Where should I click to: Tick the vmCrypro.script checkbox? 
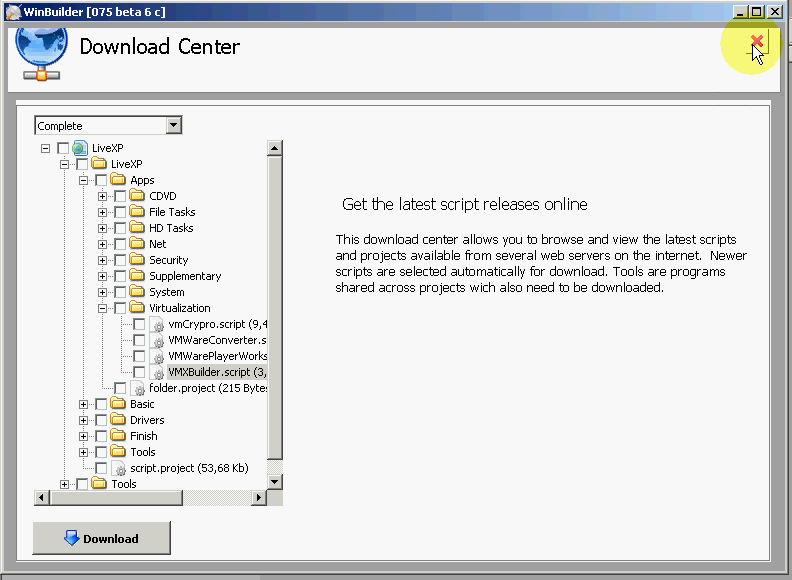[x=139, y=324]
